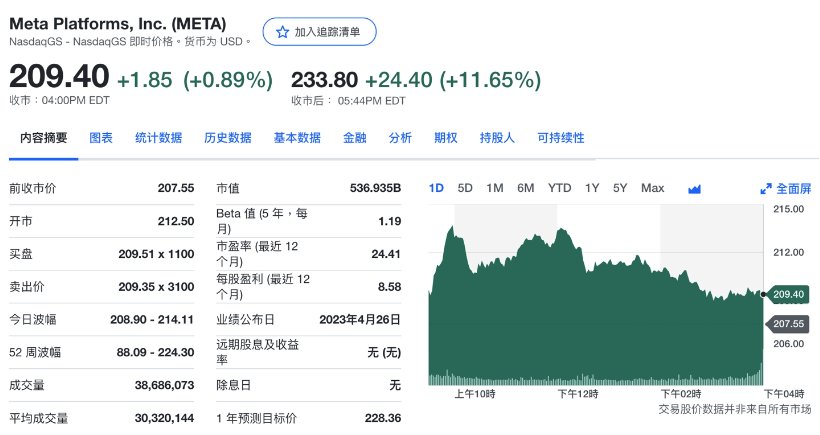Show year-to-date with YTD range
The width and height of the screenshot is (820, 435).
coord(559,188)
